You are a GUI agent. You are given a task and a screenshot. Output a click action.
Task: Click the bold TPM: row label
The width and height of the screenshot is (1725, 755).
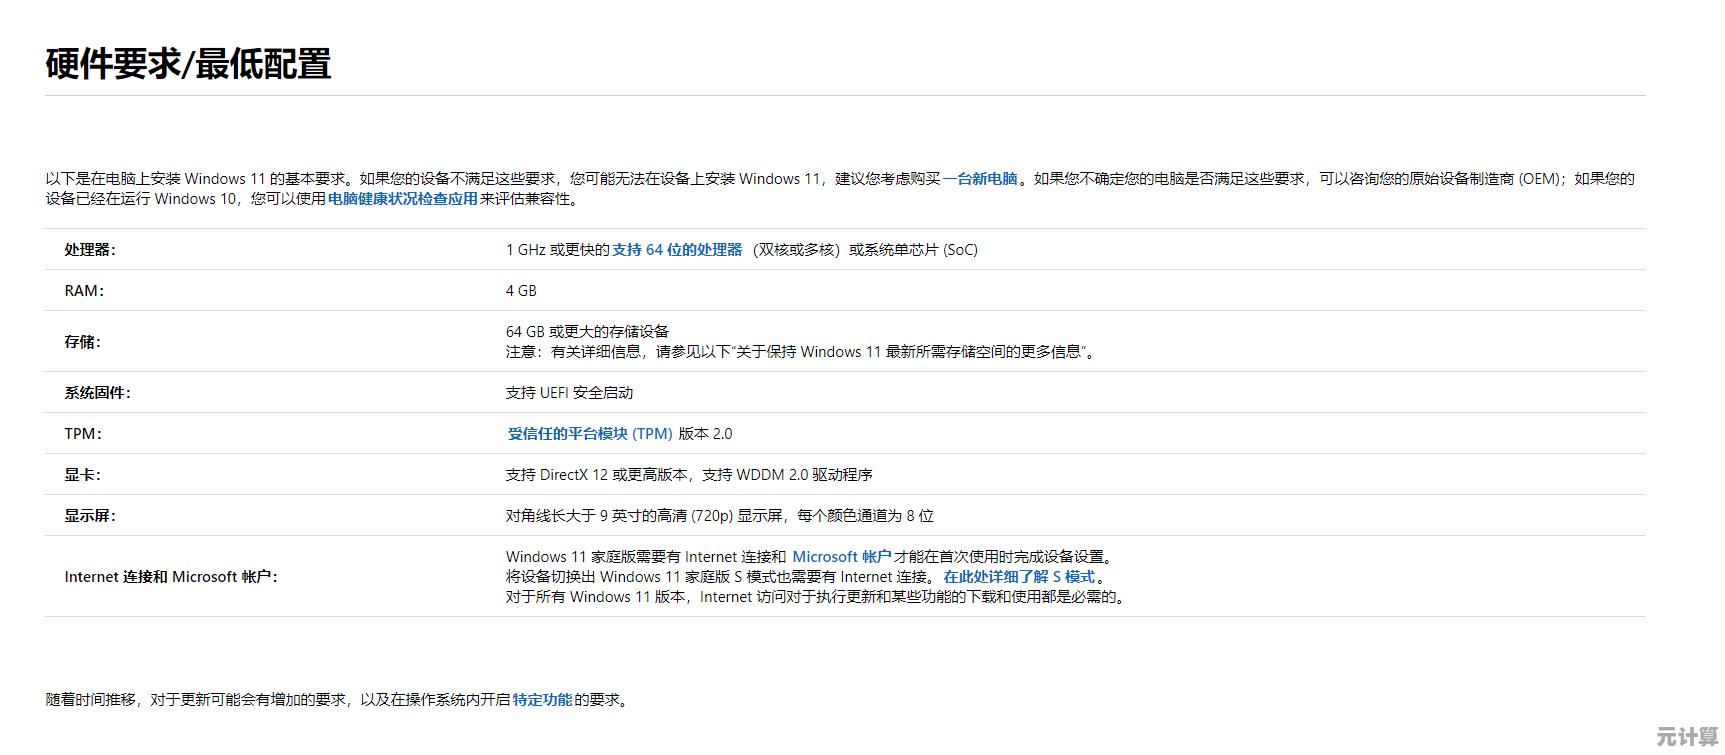(83, 434)
